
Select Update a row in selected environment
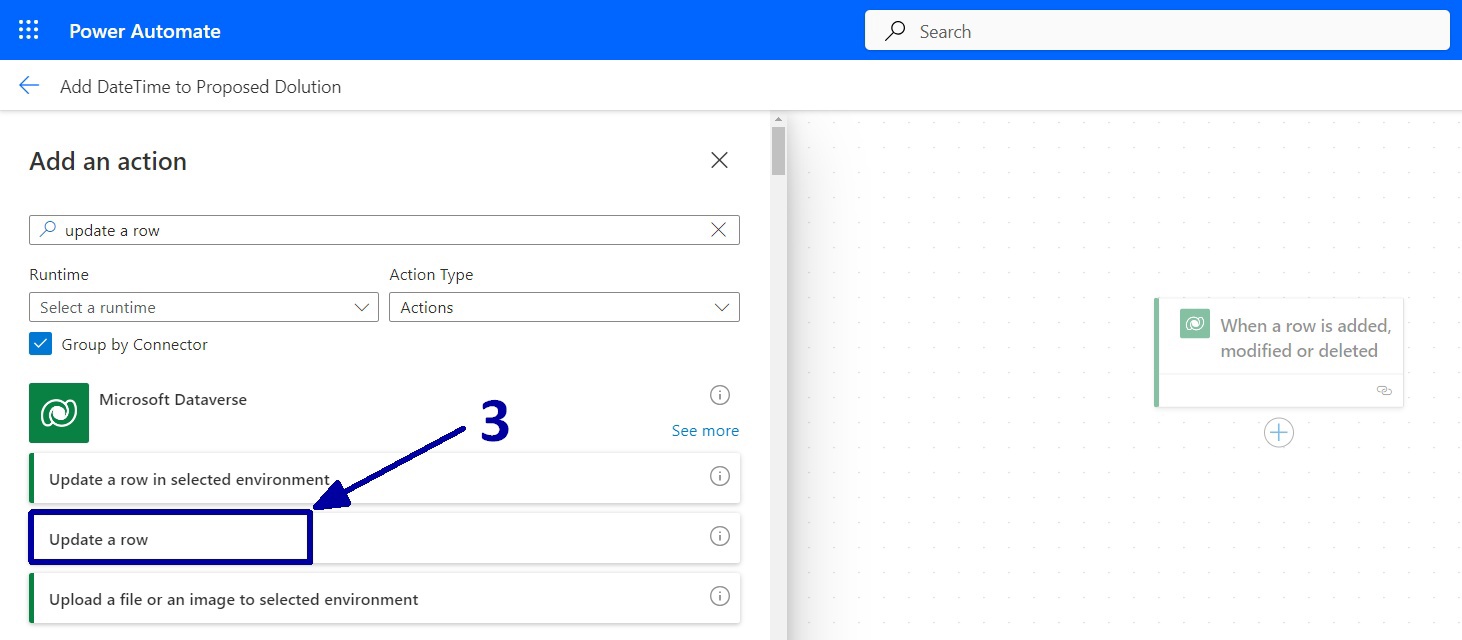coord(385,478)
